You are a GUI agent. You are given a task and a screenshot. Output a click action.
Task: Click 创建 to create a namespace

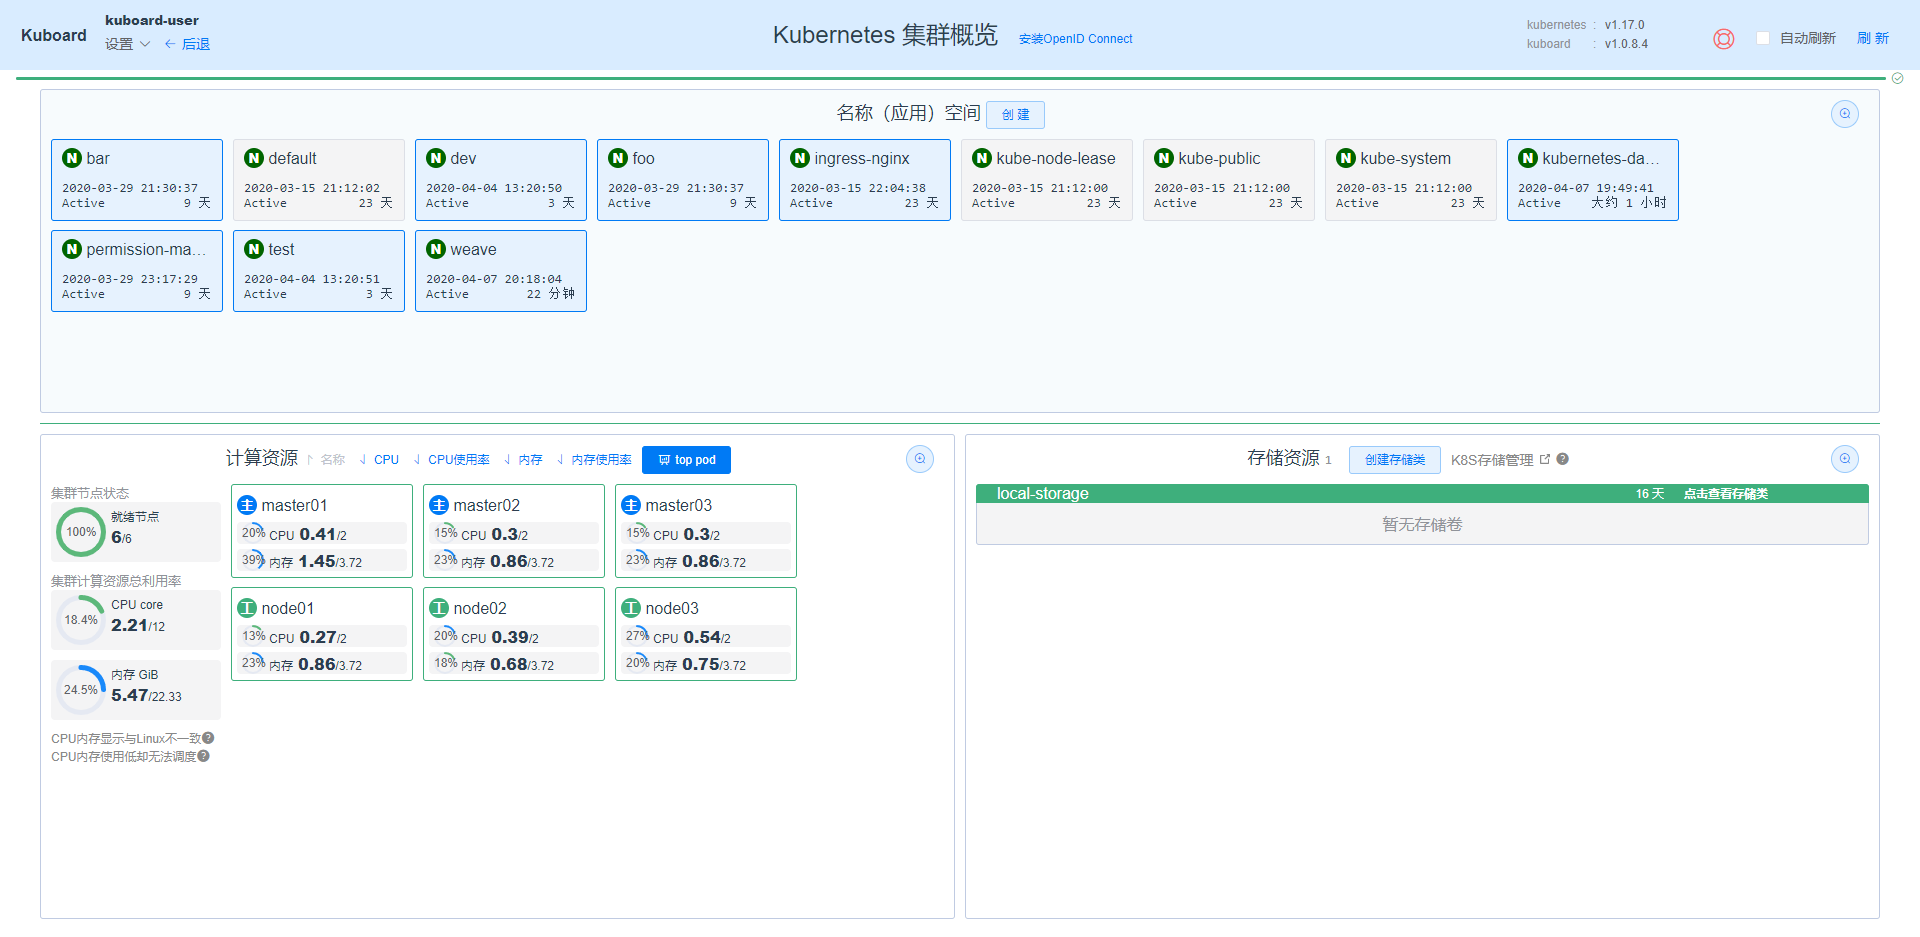1015,115
